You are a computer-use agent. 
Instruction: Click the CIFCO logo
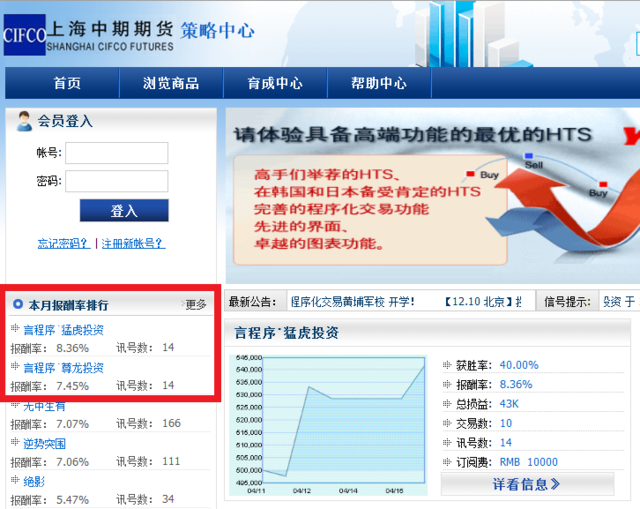(24, 35)
